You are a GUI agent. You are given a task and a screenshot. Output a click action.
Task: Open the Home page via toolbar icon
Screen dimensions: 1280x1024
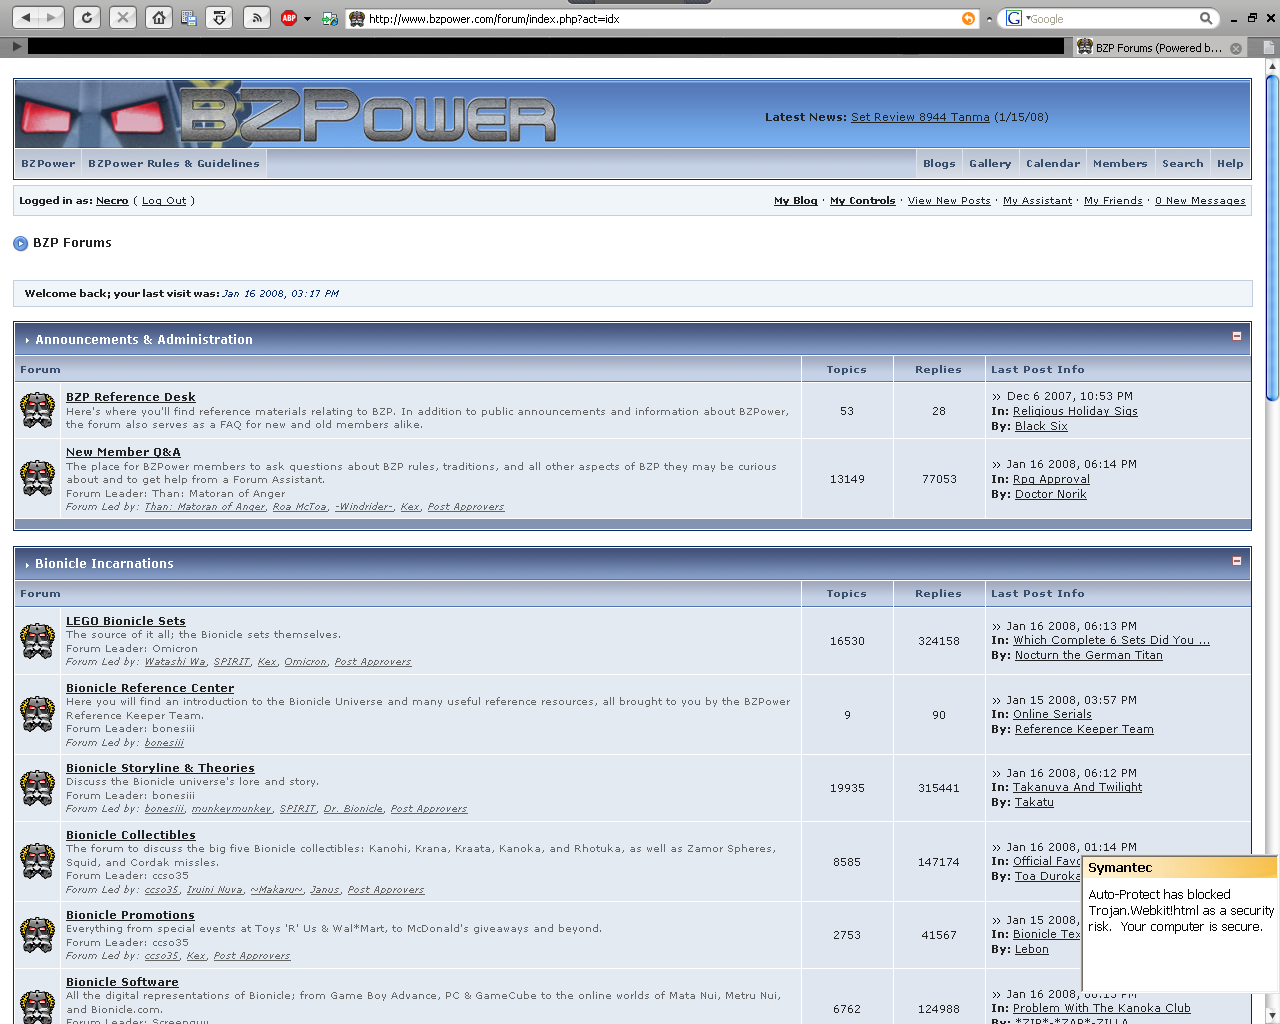[159, 17]
